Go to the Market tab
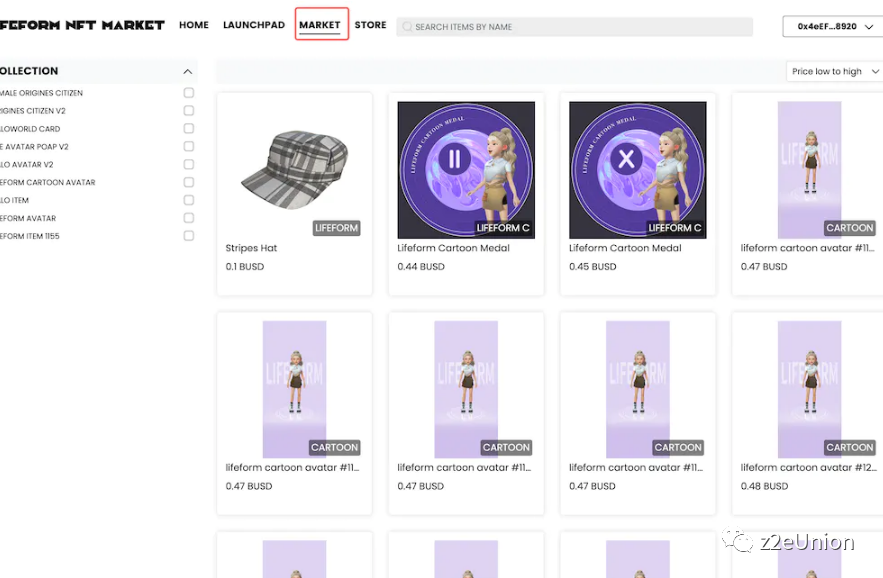 [320, 25]
